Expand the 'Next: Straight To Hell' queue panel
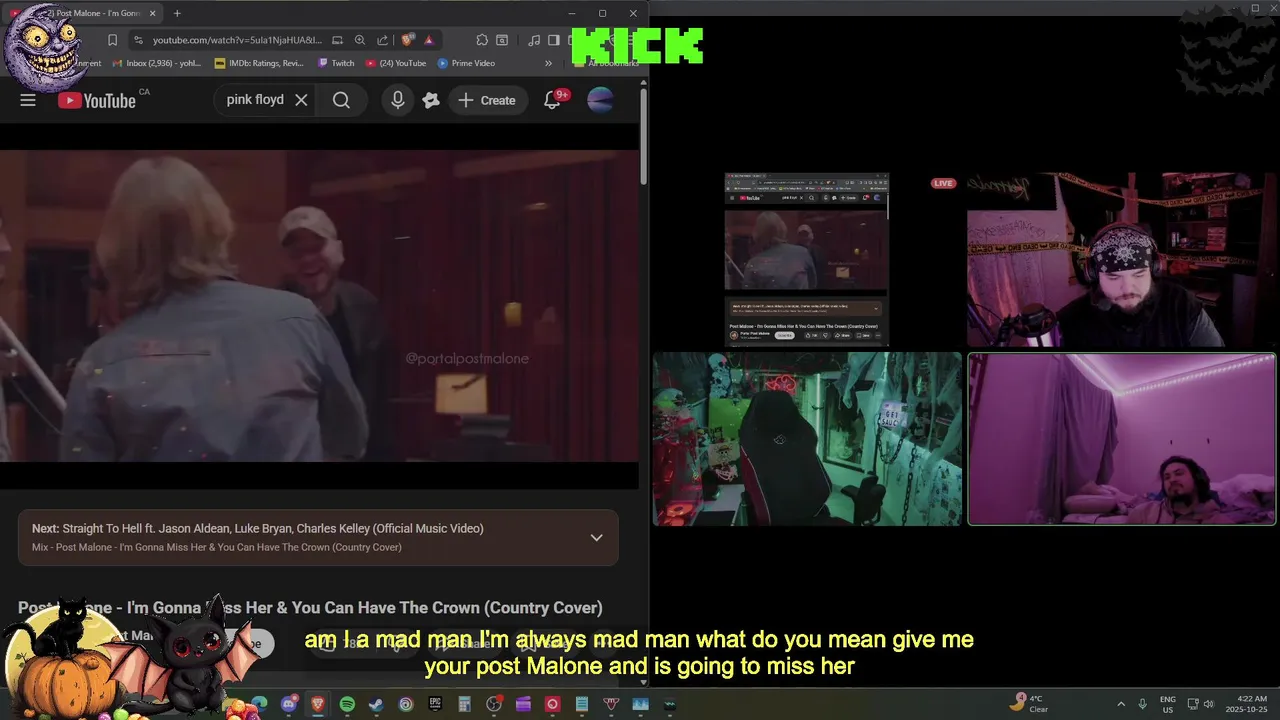The width and height of the screenshot is (1280, 720). point(596,537)
